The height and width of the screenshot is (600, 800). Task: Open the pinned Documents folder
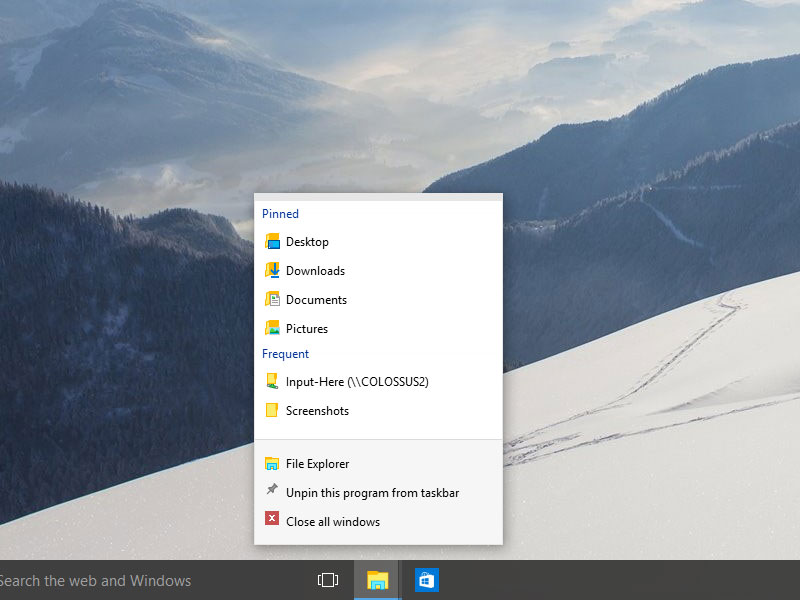(x=378, y=300)
